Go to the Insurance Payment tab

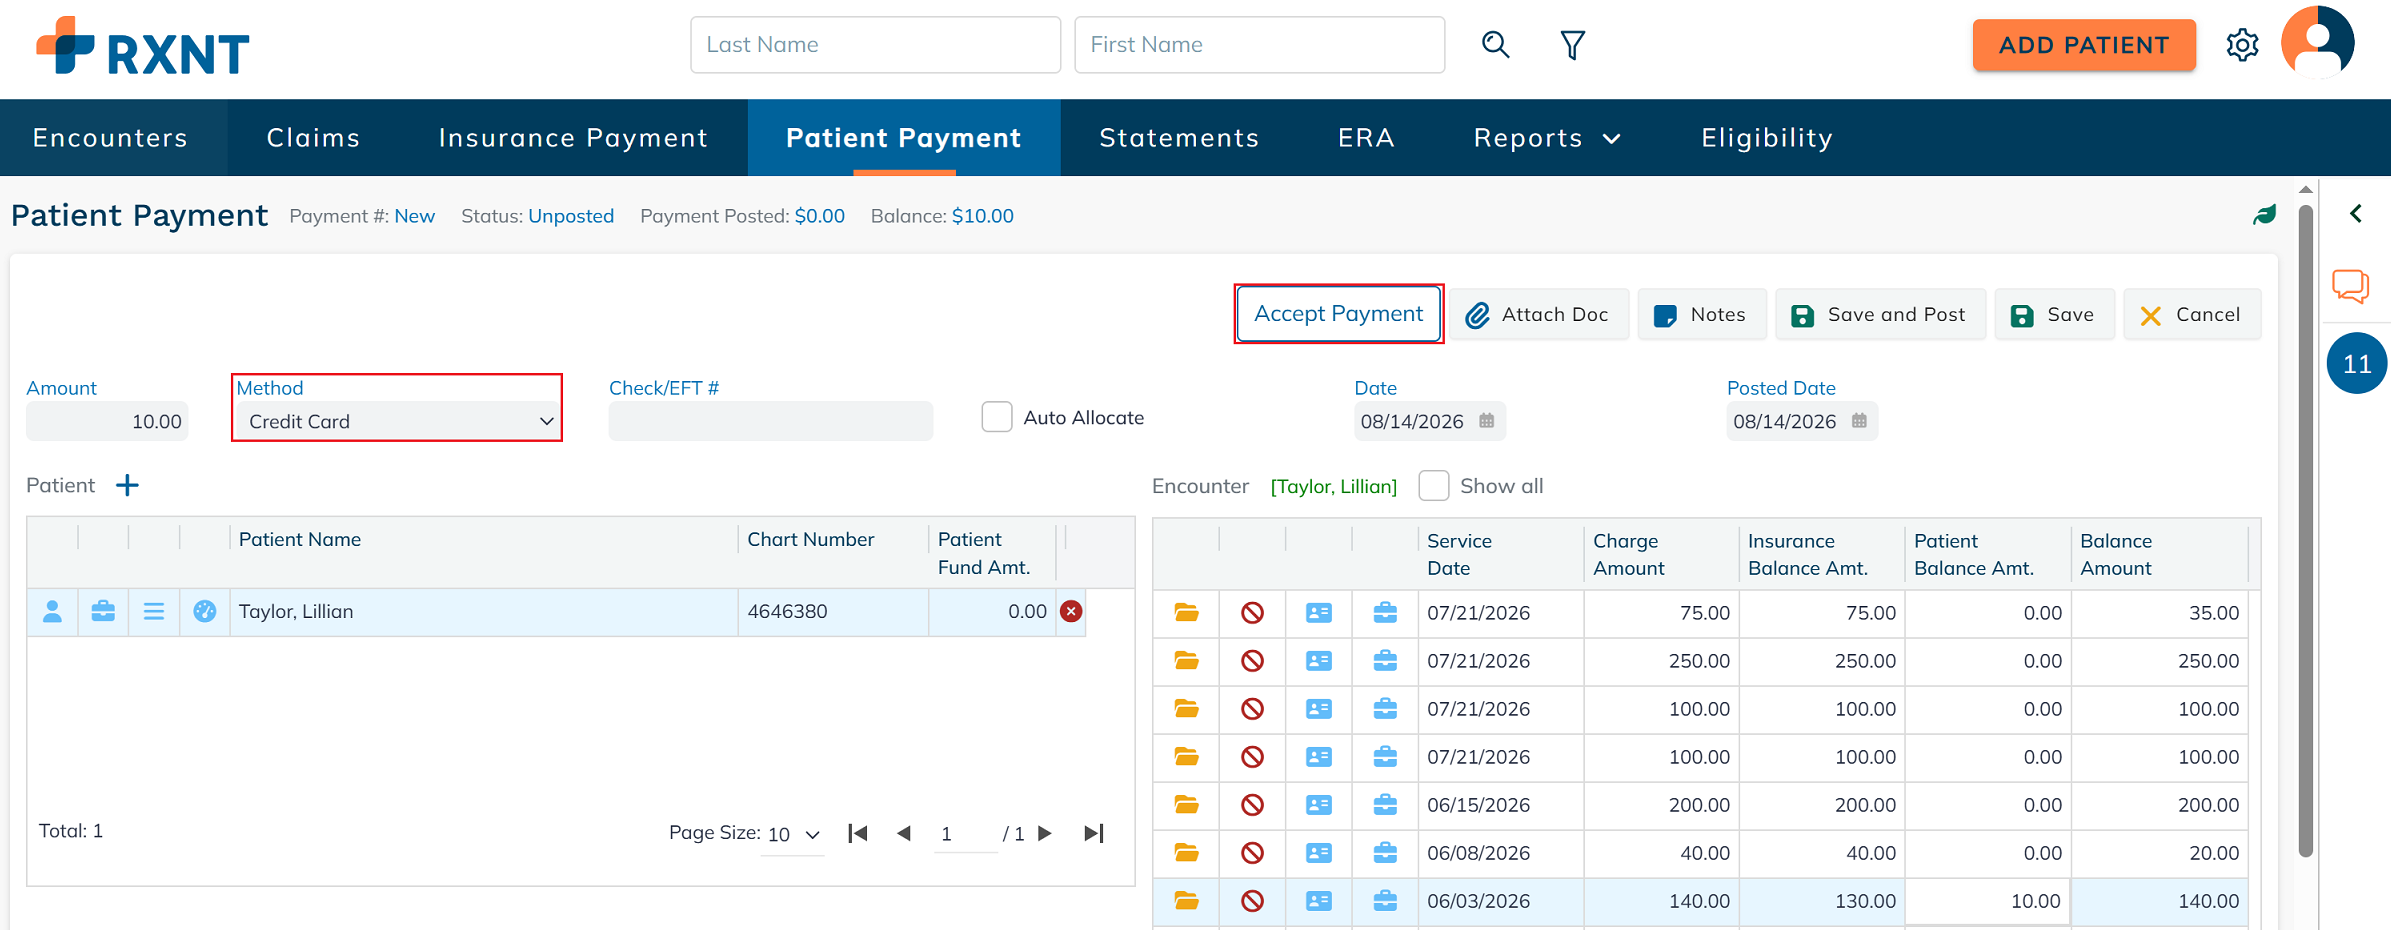click(x=573, y=138)
